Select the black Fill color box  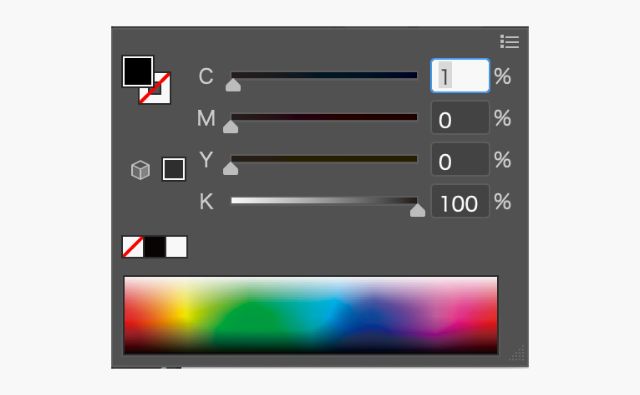tap(138, 71)
